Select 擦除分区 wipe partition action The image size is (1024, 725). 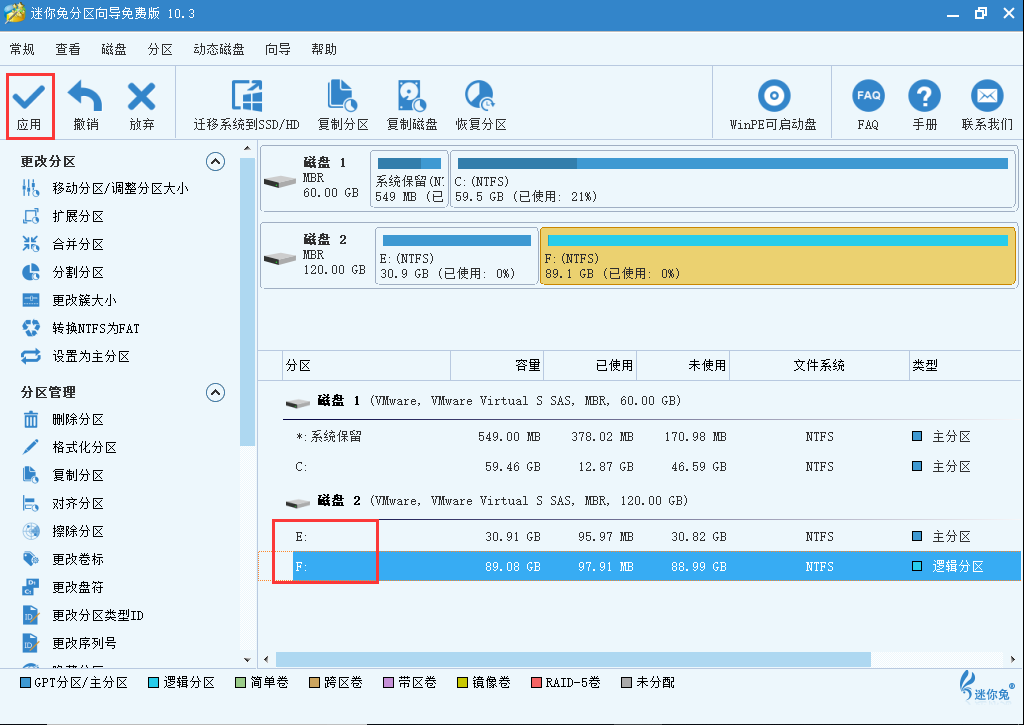[63, 532]
